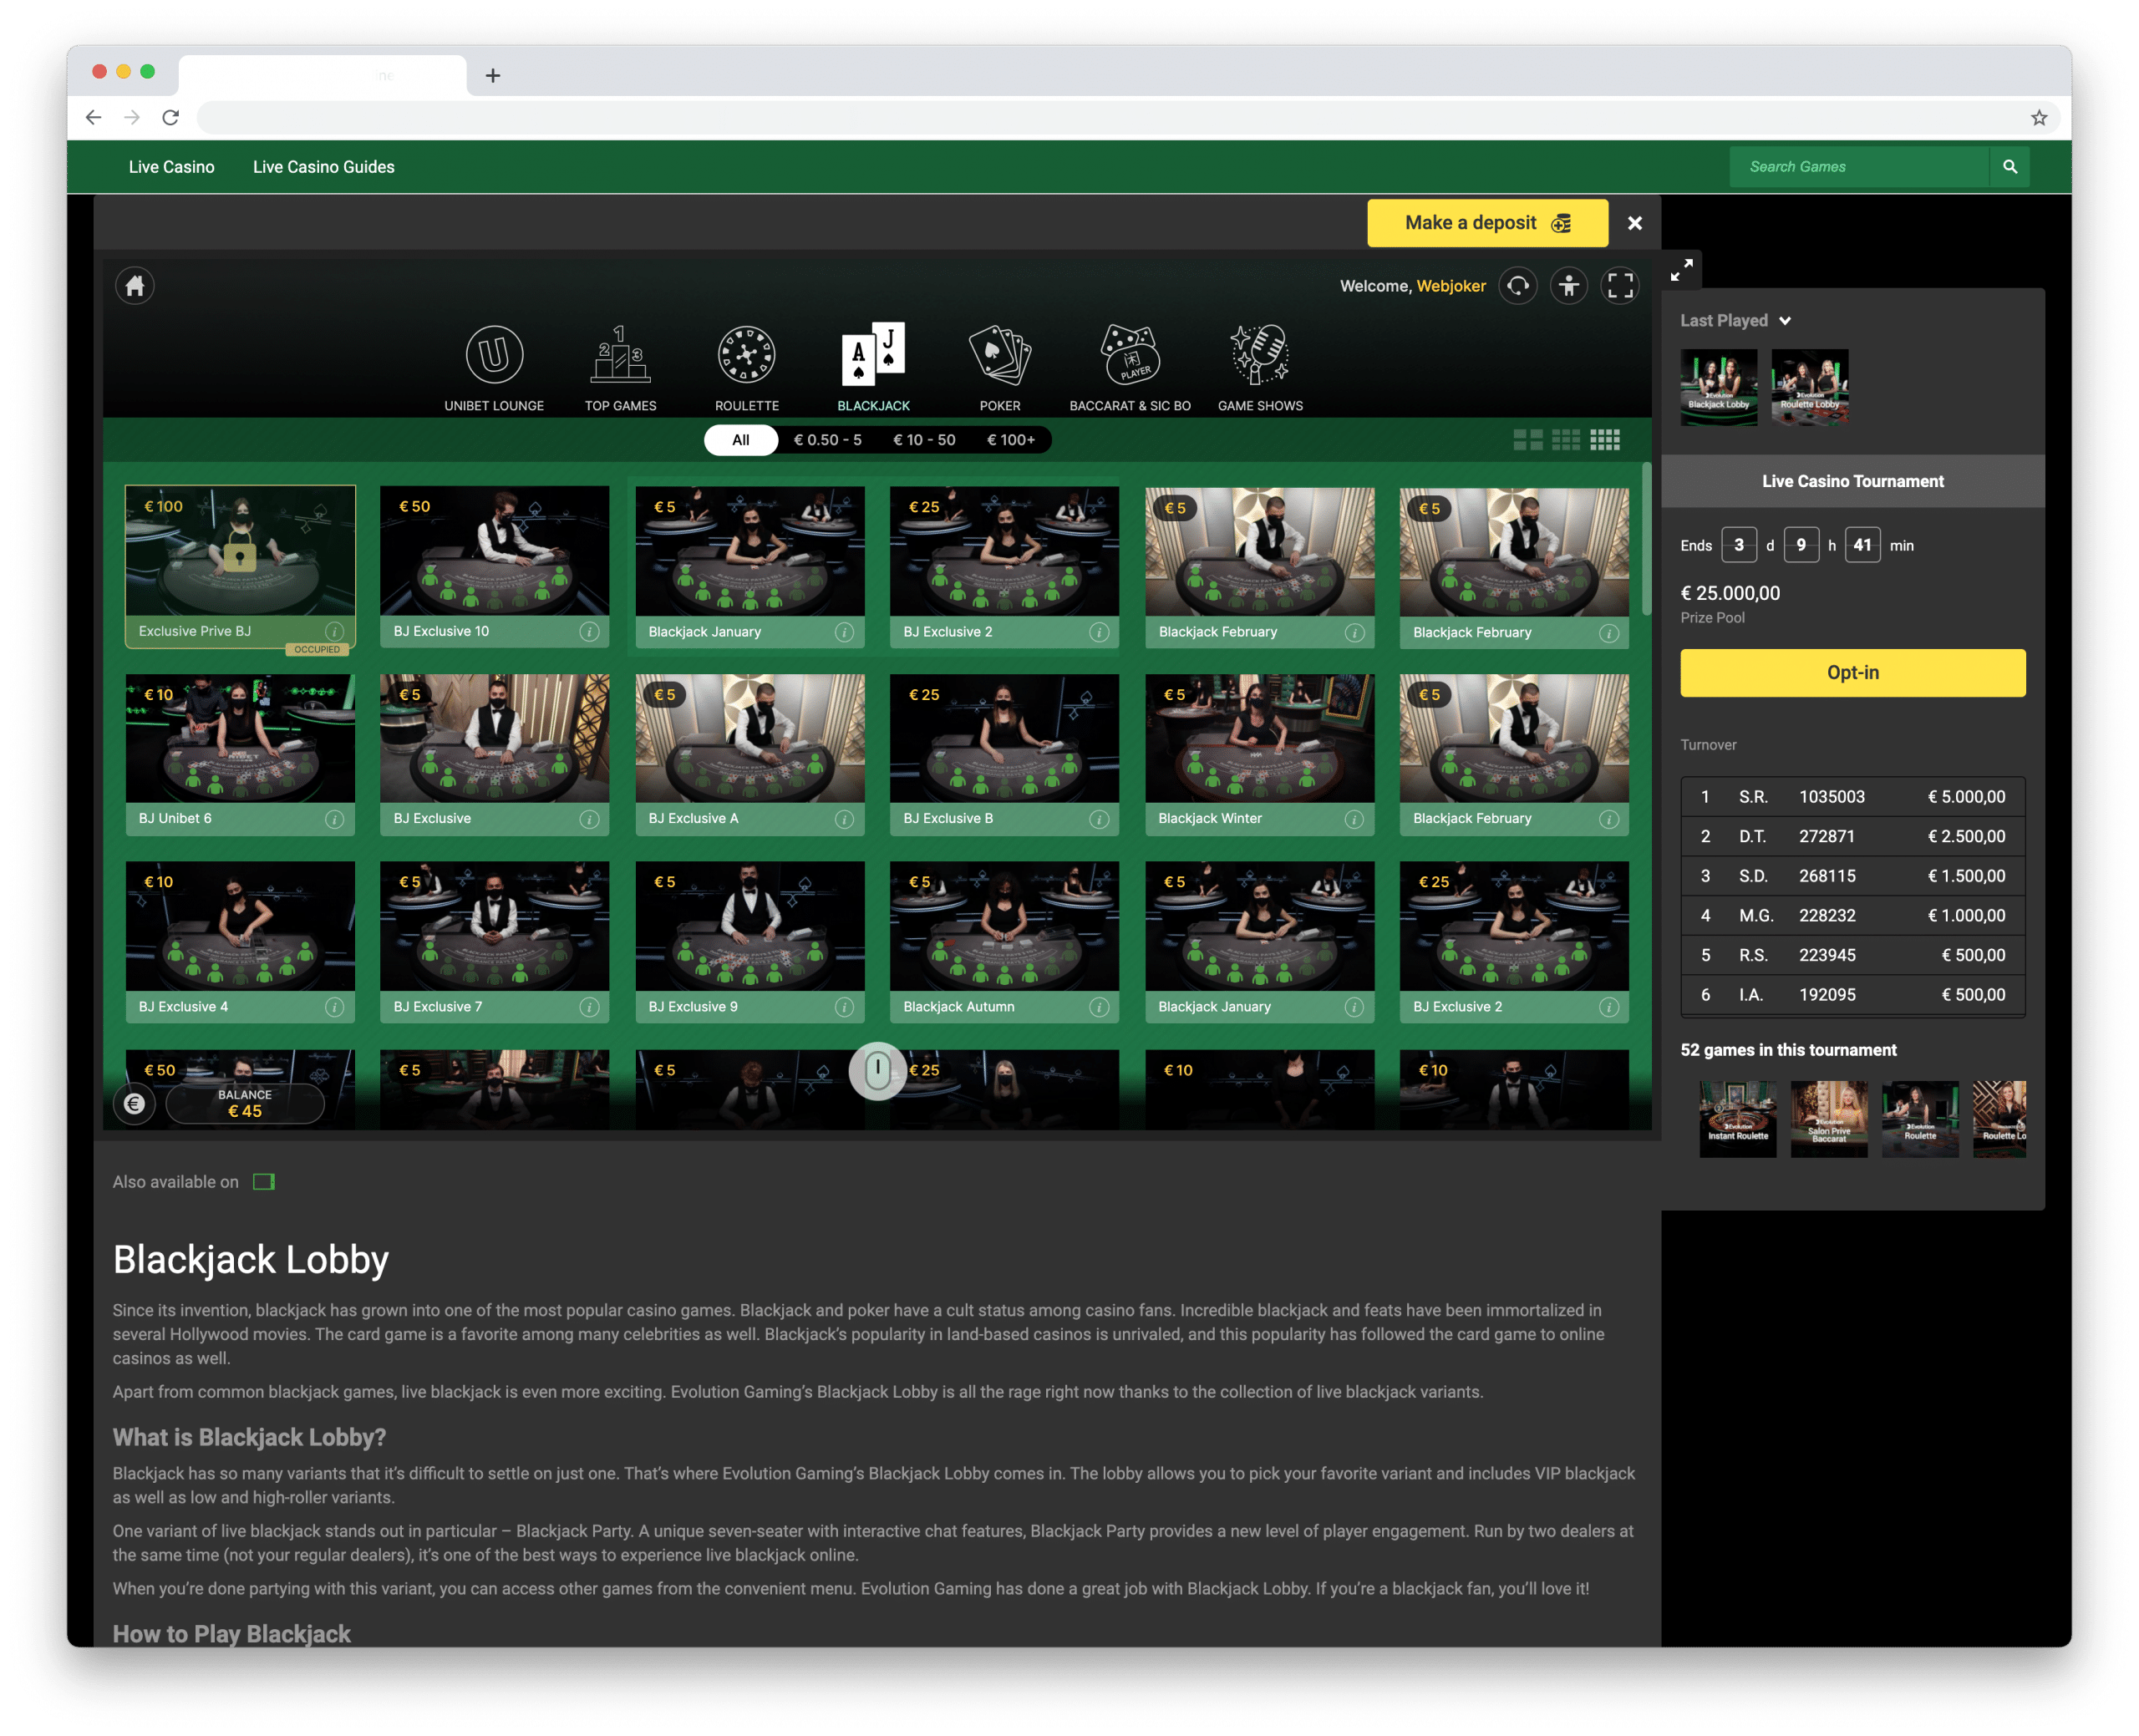
Task: Open last played Blackjack Lobby thumbnail
Action: 1718,387
